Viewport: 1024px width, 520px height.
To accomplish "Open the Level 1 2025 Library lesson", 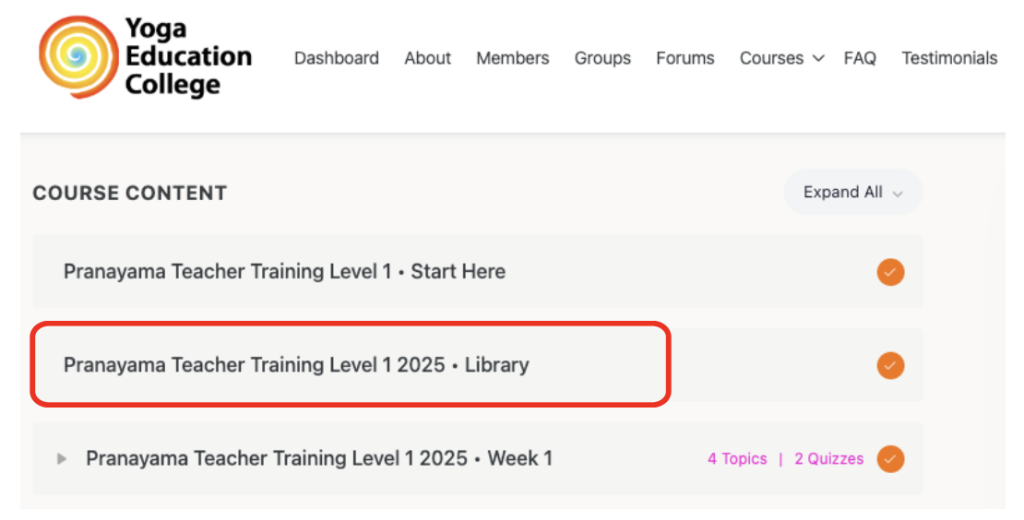I will tap(296, 365).
